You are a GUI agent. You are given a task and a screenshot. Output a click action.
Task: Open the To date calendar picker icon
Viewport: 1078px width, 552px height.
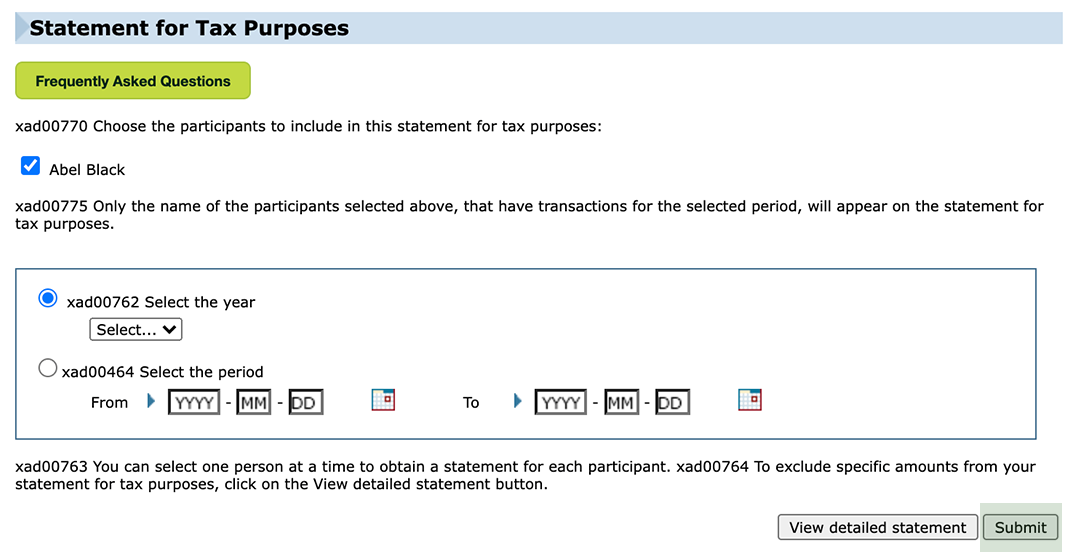(749, 399)
